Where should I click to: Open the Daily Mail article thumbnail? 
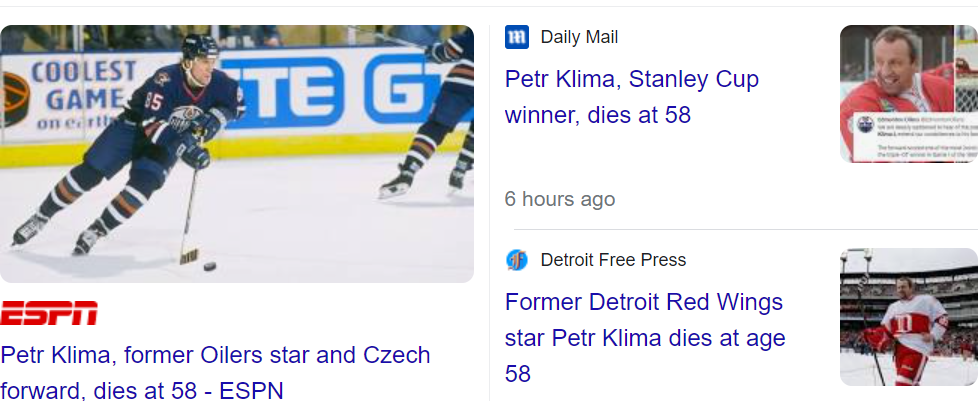908,94
